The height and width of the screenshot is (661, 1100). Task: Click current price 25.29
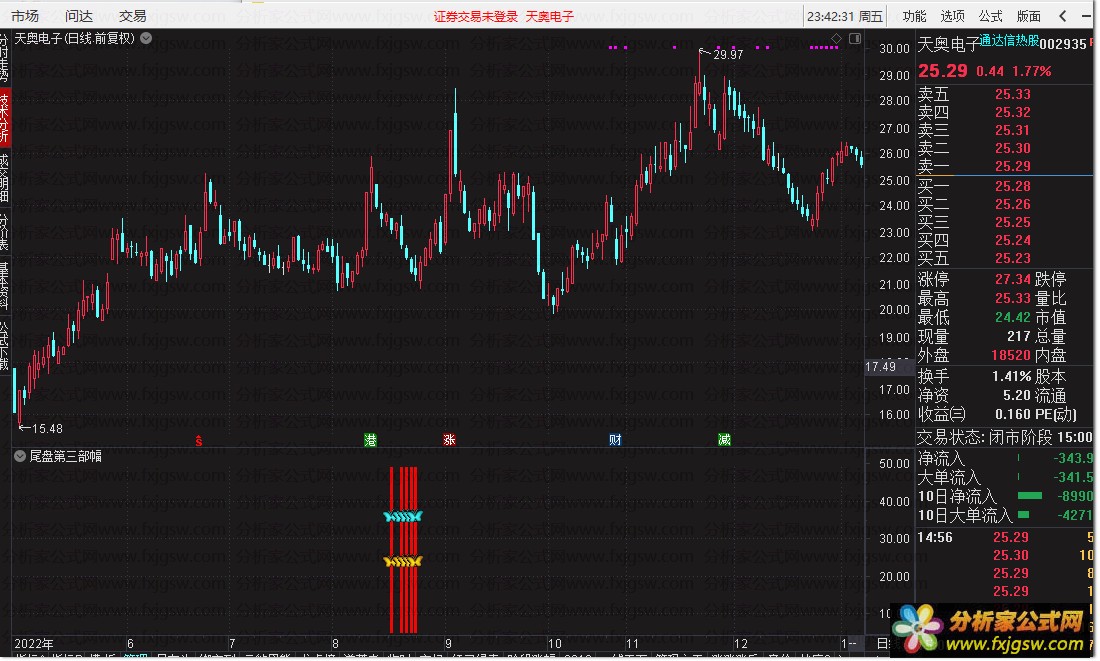(942, 71)
